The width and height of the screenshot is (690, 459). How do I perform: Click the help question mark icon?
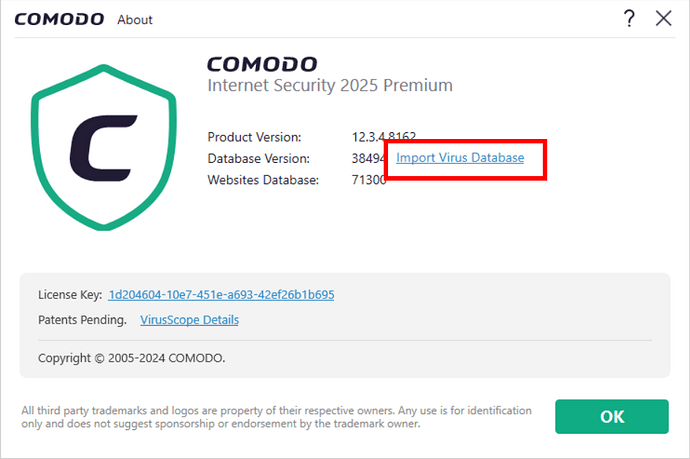(629, 18)
